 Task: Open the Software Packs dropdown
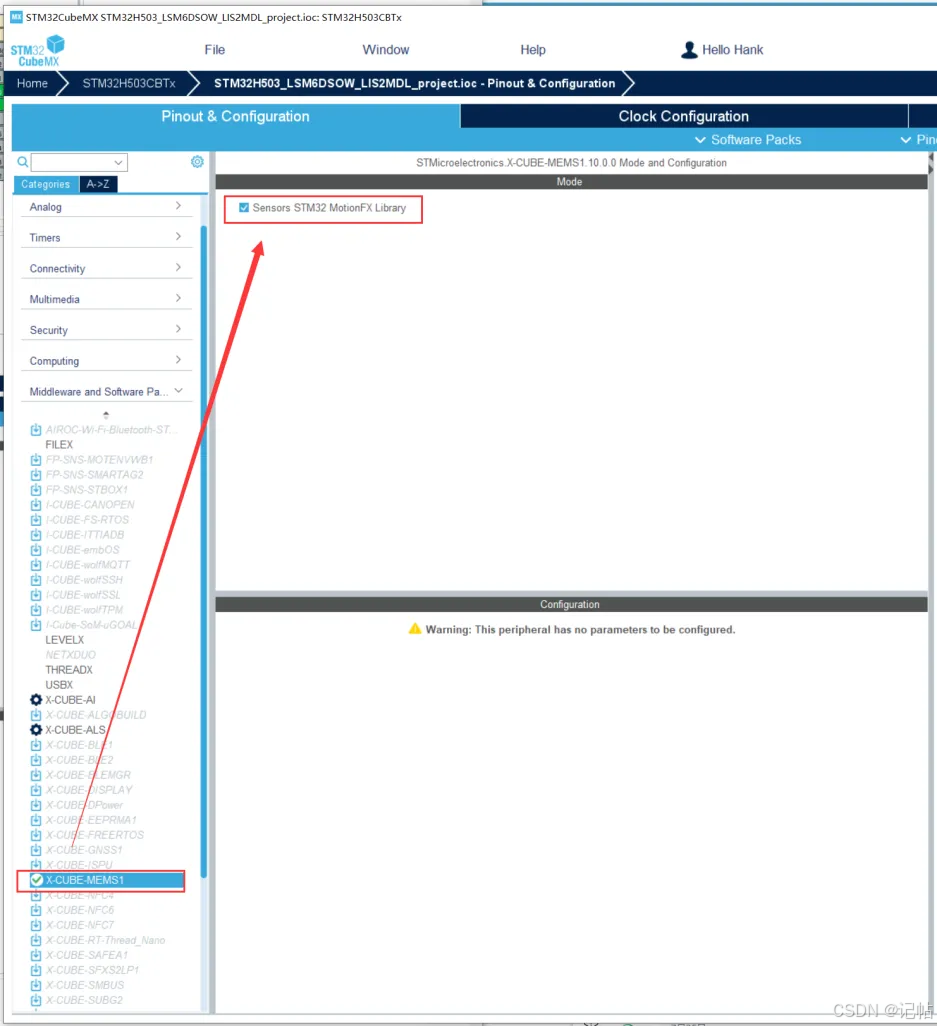748,140
